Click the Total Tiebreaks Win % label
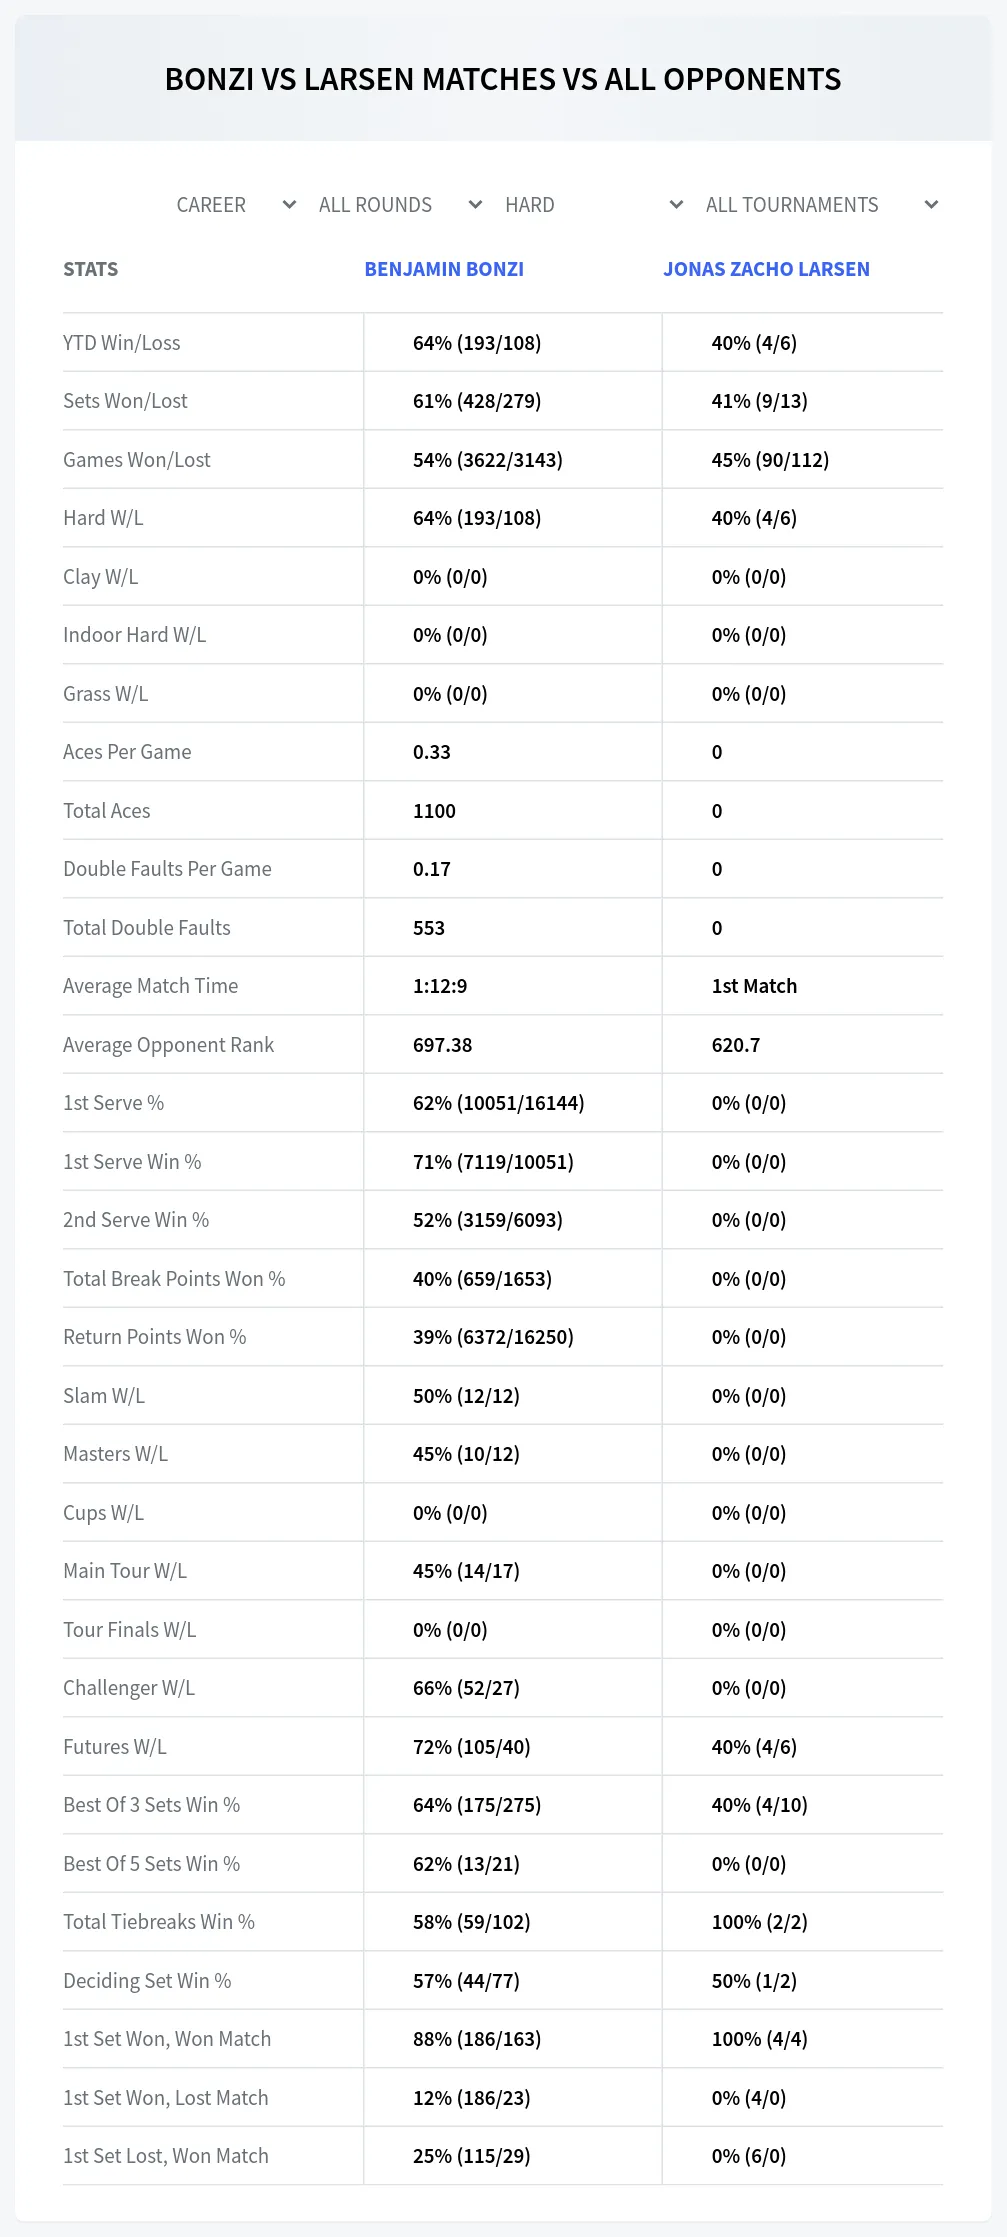The height and width of the screenshot is (2237, 1007). click(x=159, y=1922)
